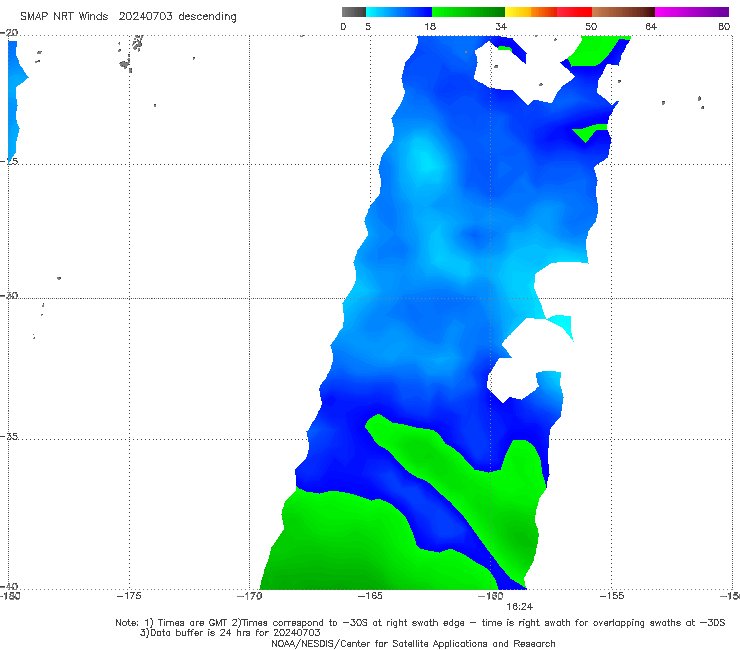Click the longitude label '-155'

[612, 596]
